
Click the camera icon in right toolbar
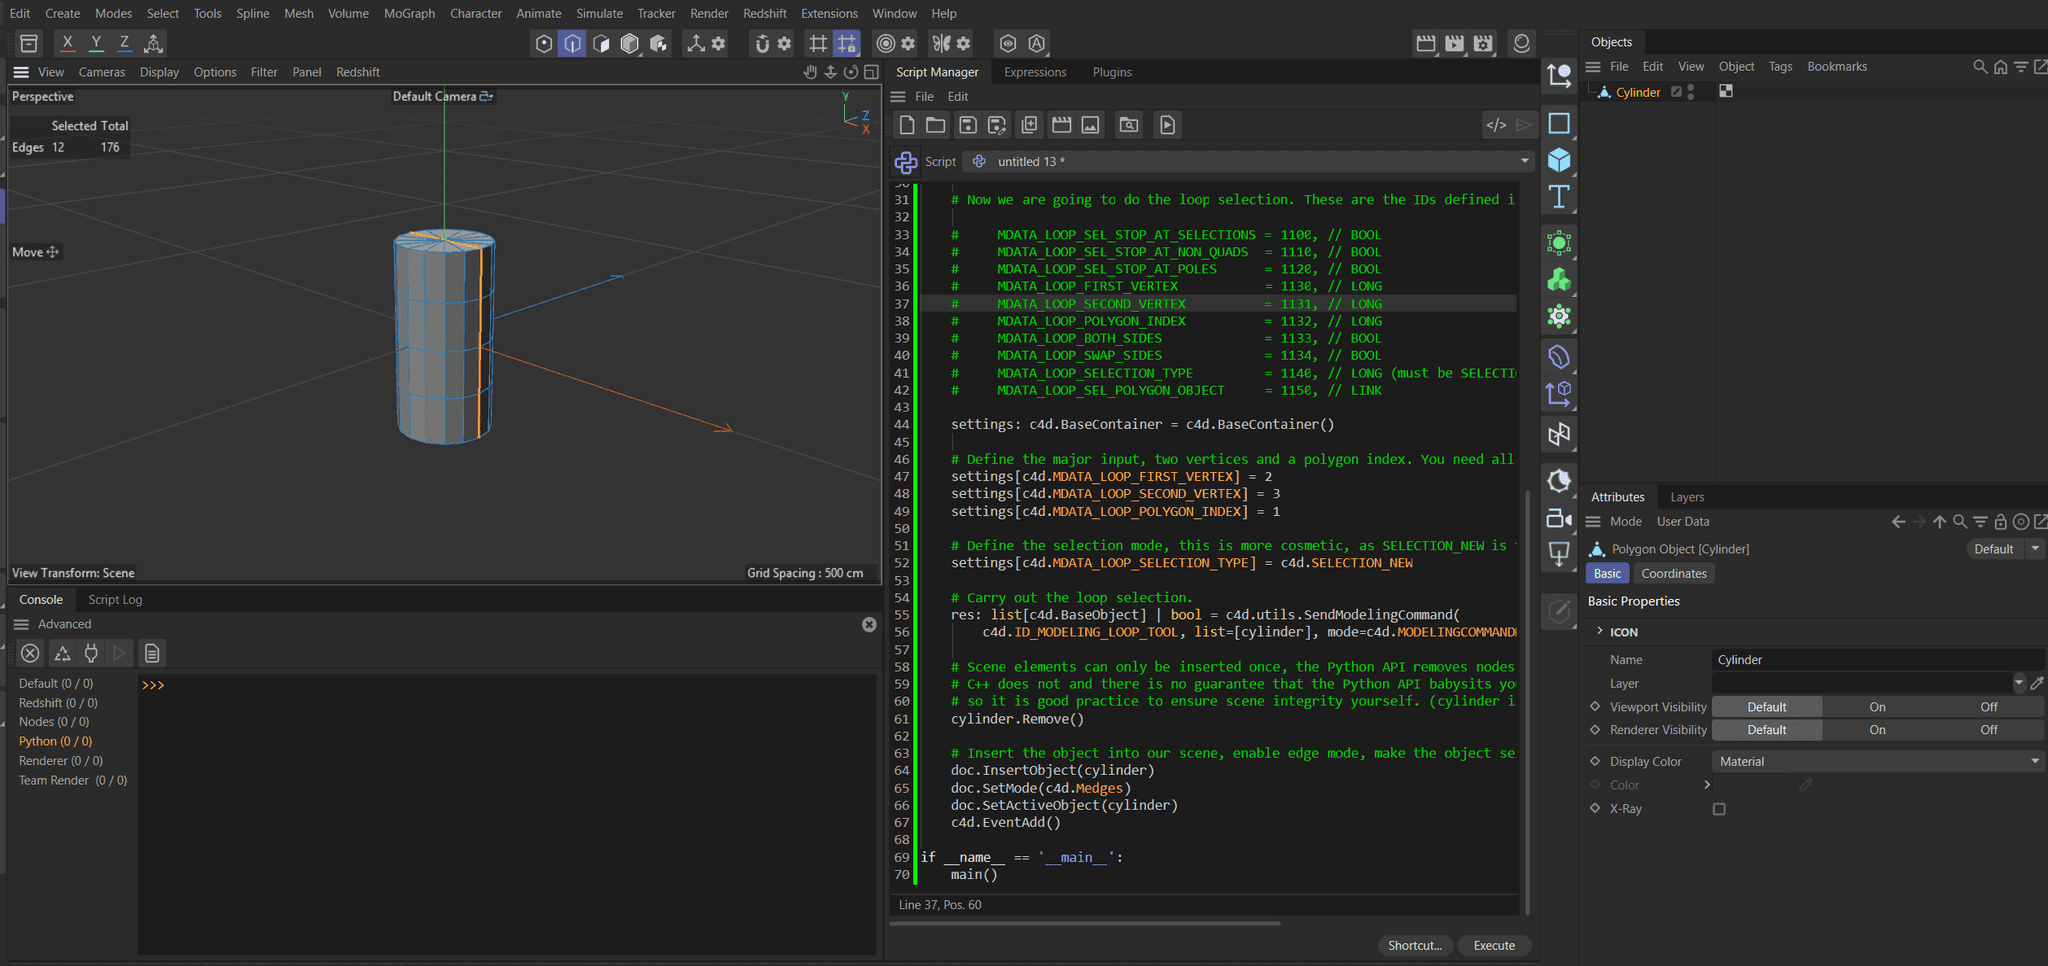[x=1558, y=518]
